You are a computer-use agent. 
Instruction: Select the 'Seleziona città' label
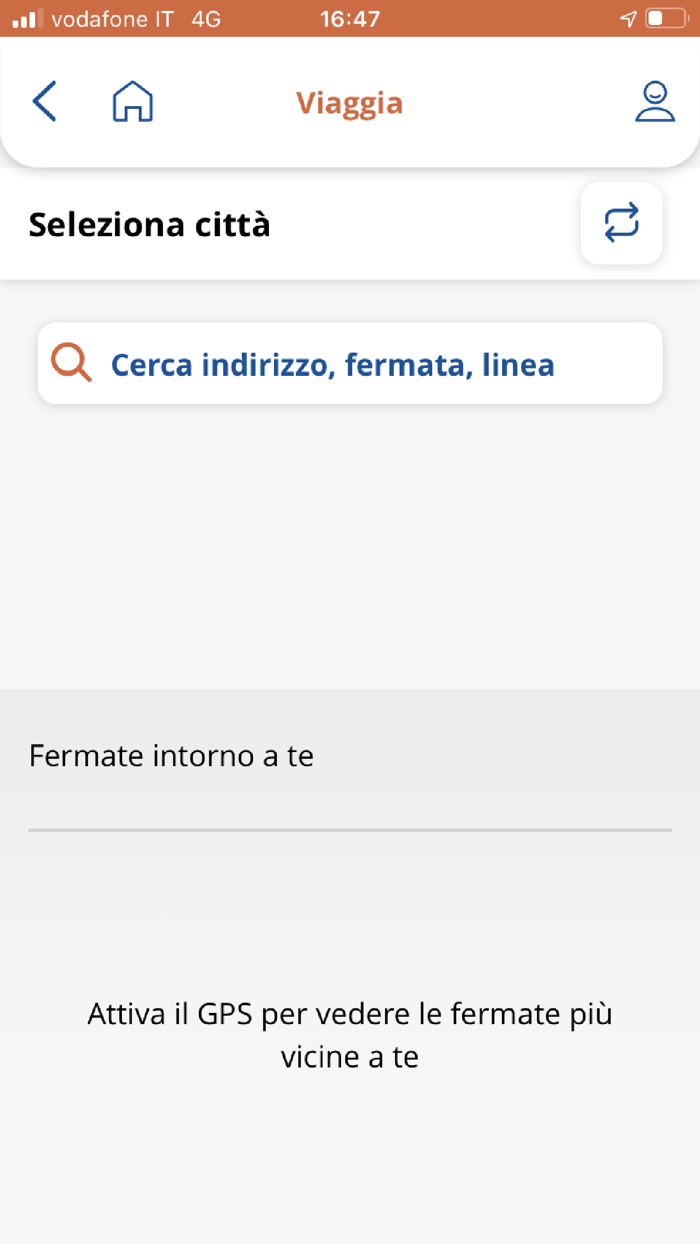point(150,225)
